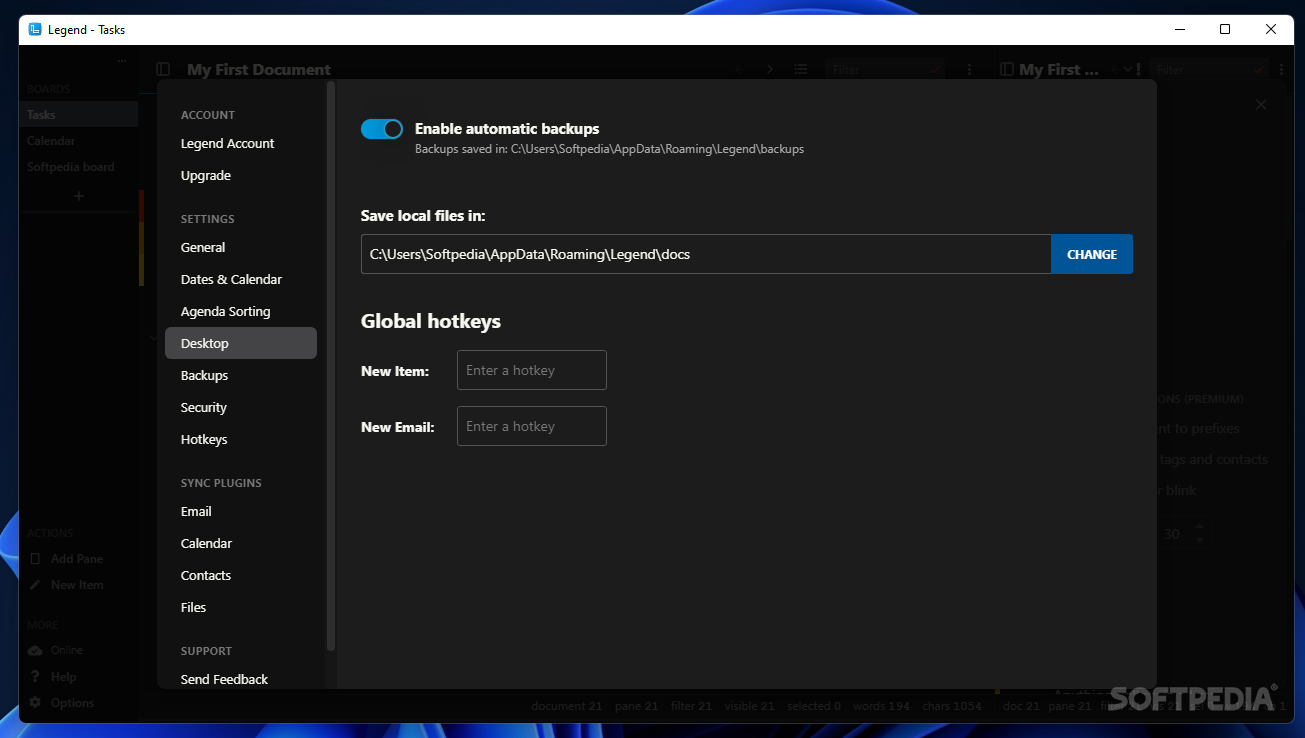Click the settings sidebar scrollbar

(x=331, y=367)
